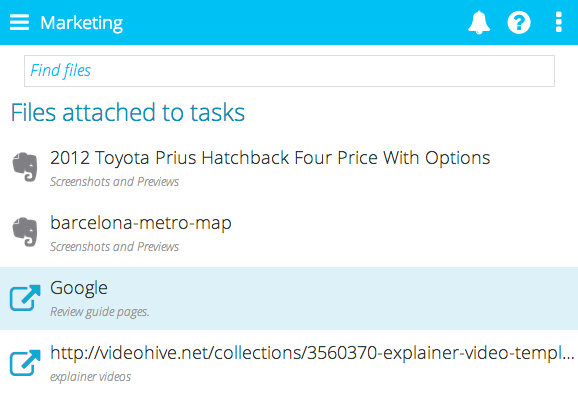This screenshot has width=578, height=397.
Task: Click 'Screenshots and Previews' under barcelona-metro-map
Action: coord(115,247)
